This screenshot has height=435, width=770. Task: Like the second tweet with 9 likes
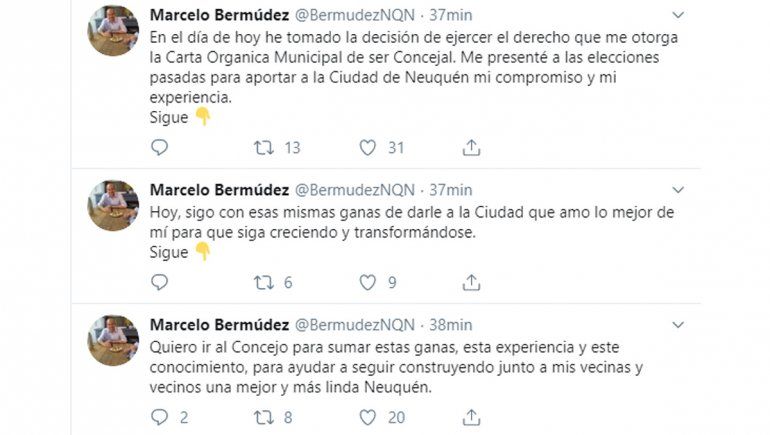click(368, 283)
